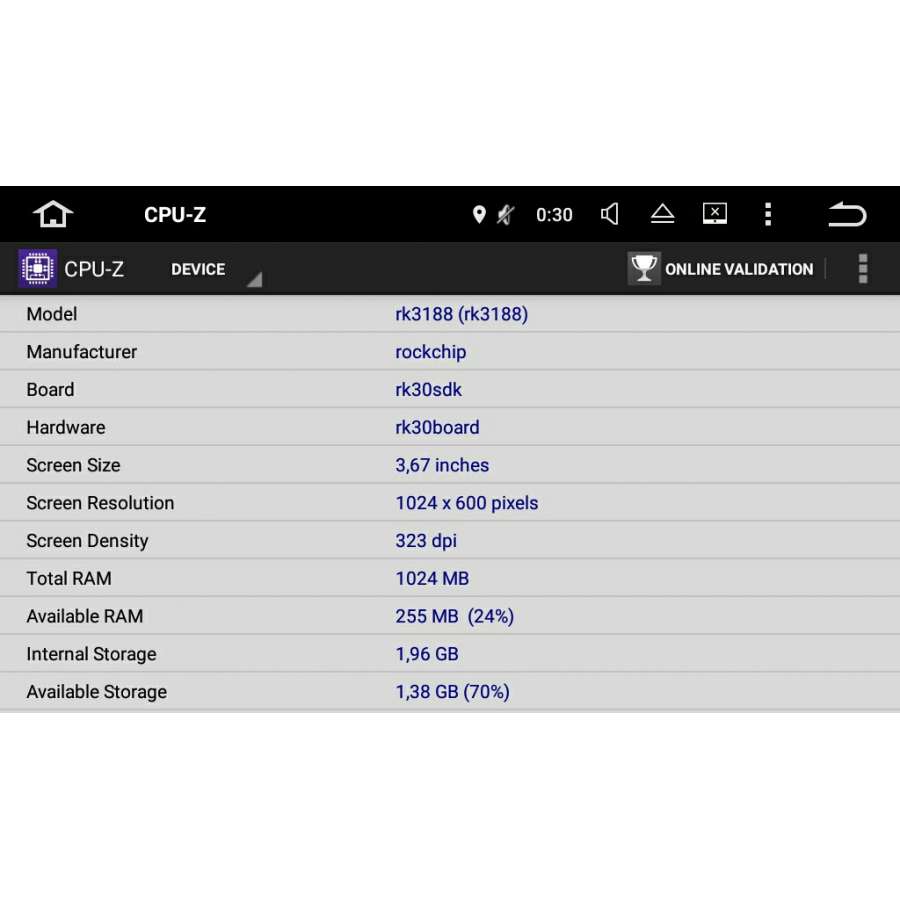Select the Total RAM label
The height and width of the screenshot is (900, 900).
69,579
